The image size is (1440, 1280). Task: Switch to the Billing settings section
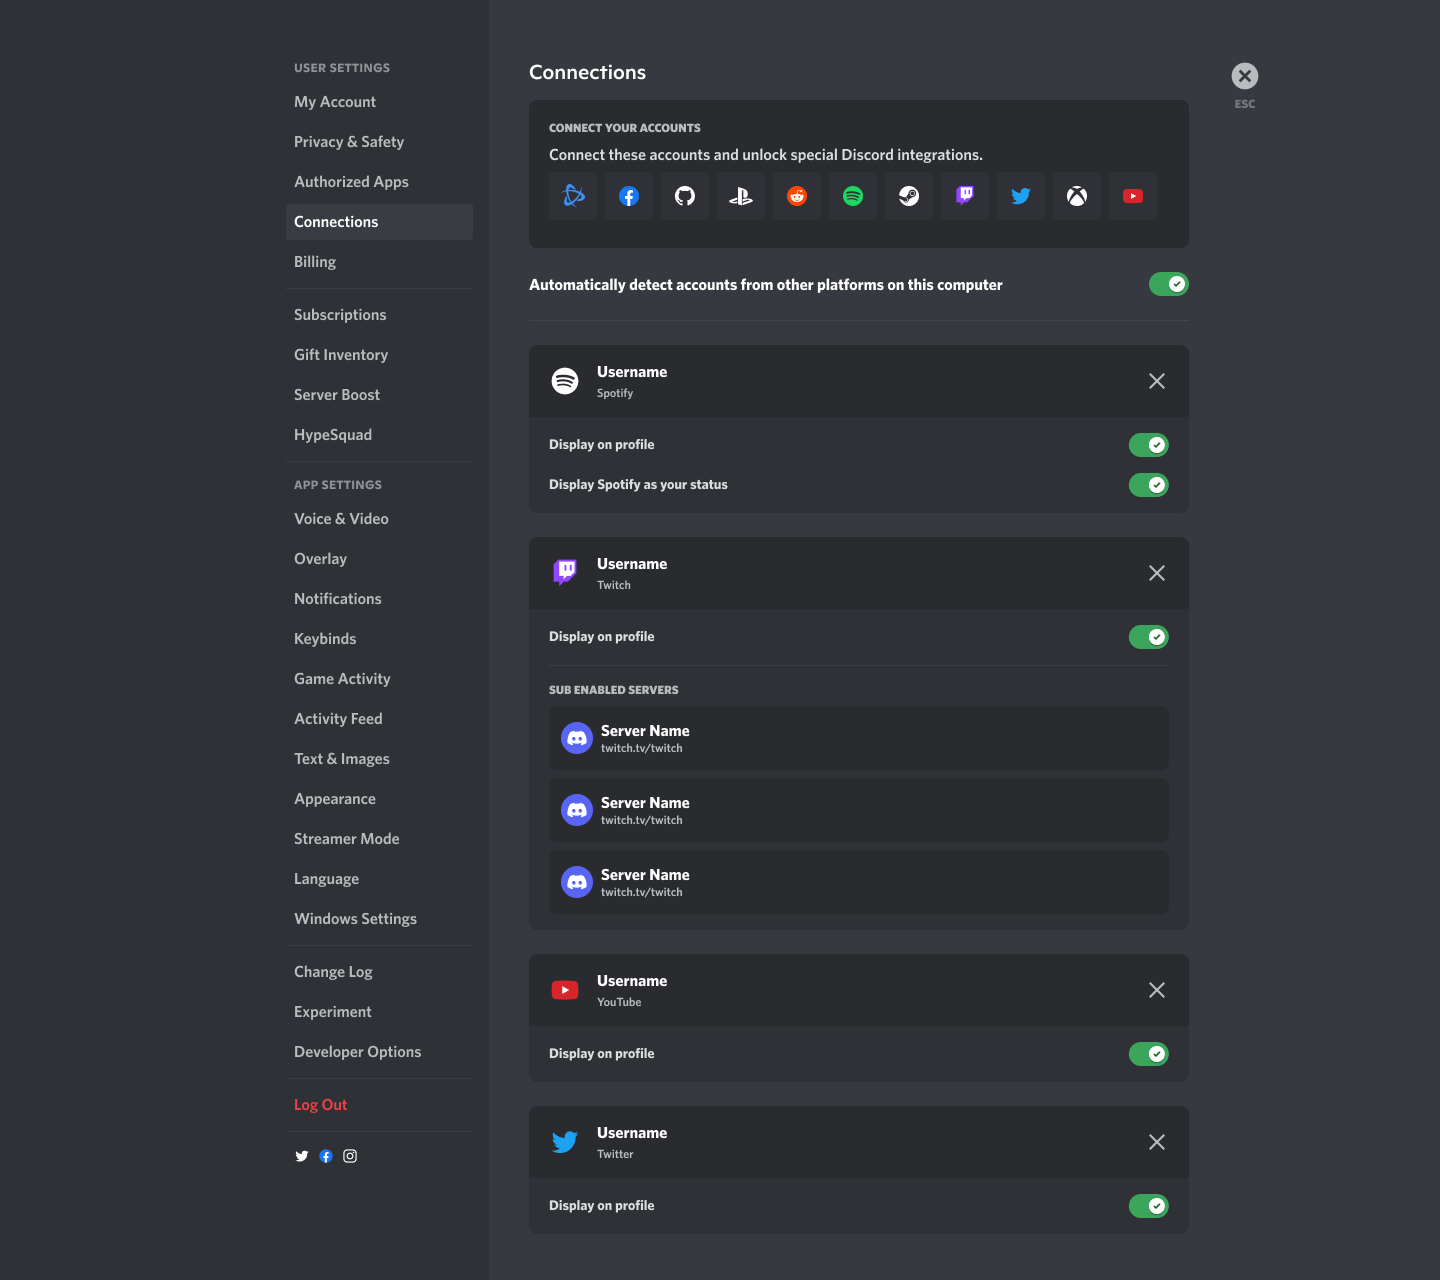pyautogui.click(x=315, y=261)
